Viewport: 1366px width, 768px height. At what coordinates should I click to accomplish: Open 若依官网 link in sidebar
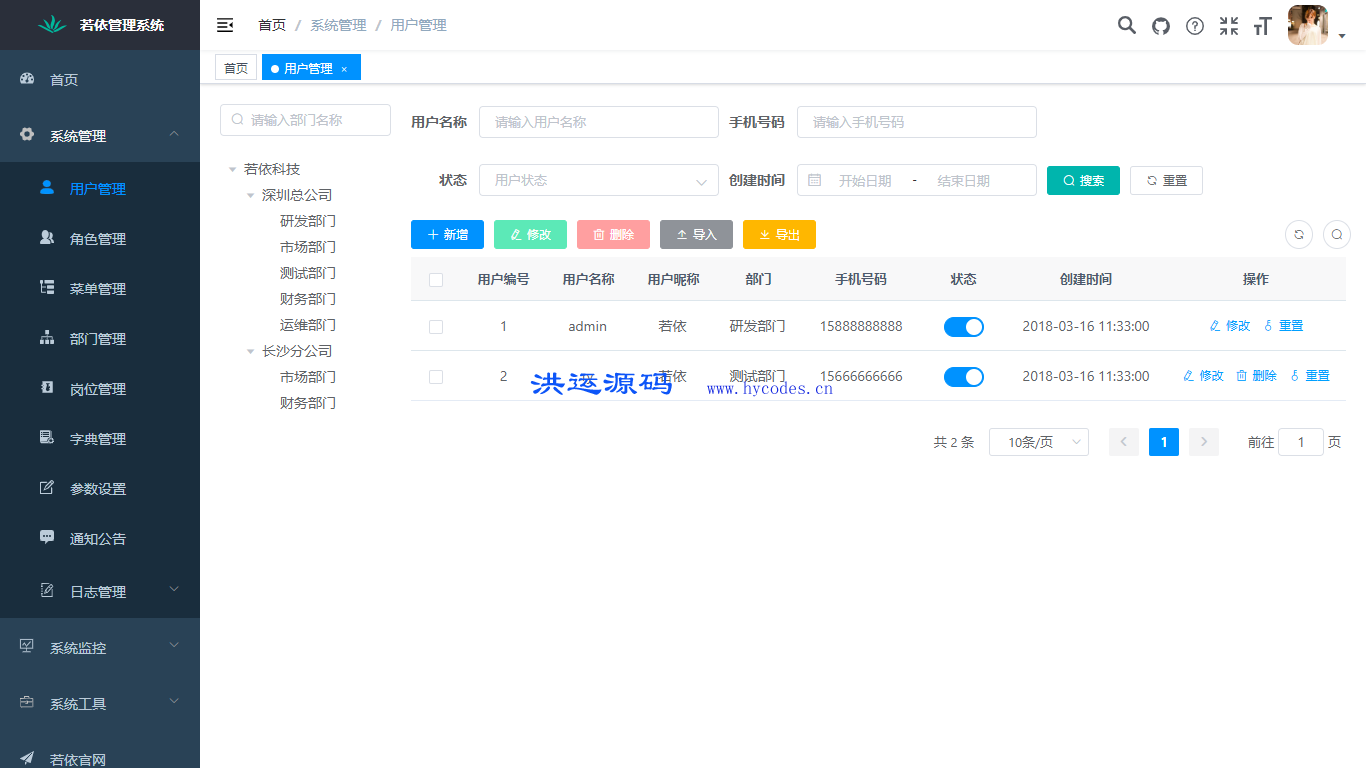(x=100, y=759)
